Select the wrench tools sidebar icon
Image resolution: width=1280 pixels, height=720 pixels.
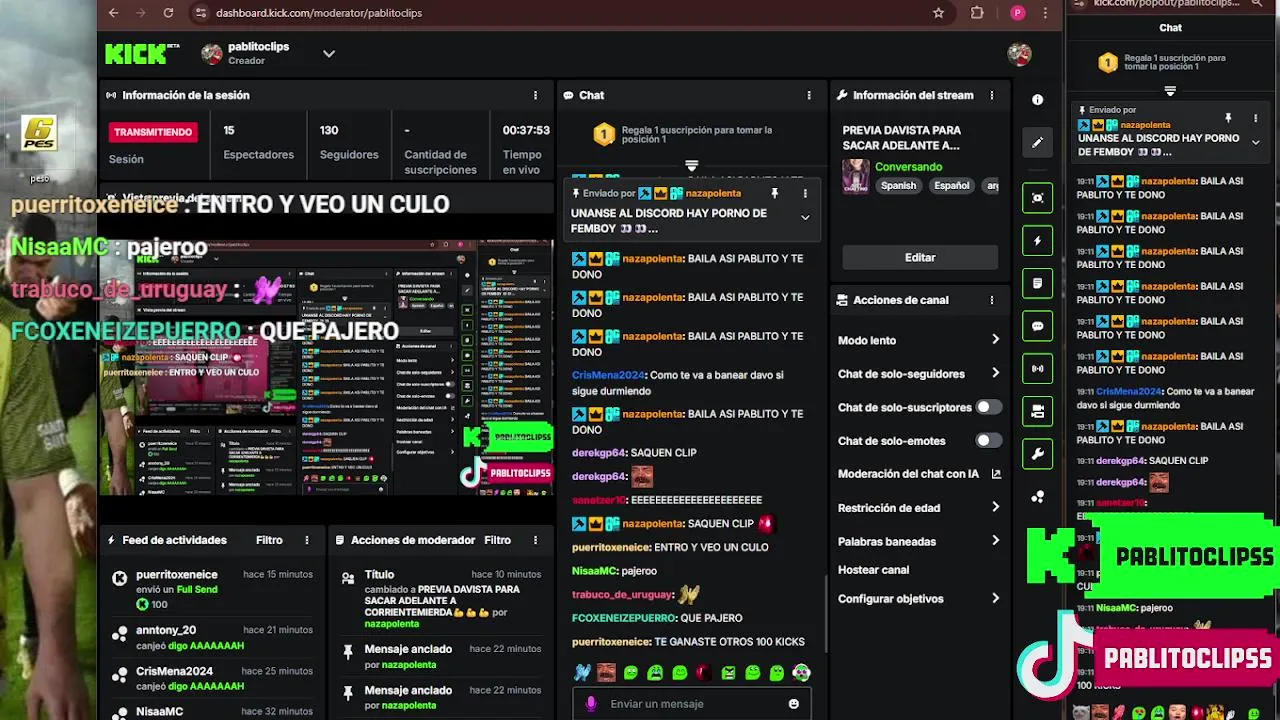(x=1038, y=455)
